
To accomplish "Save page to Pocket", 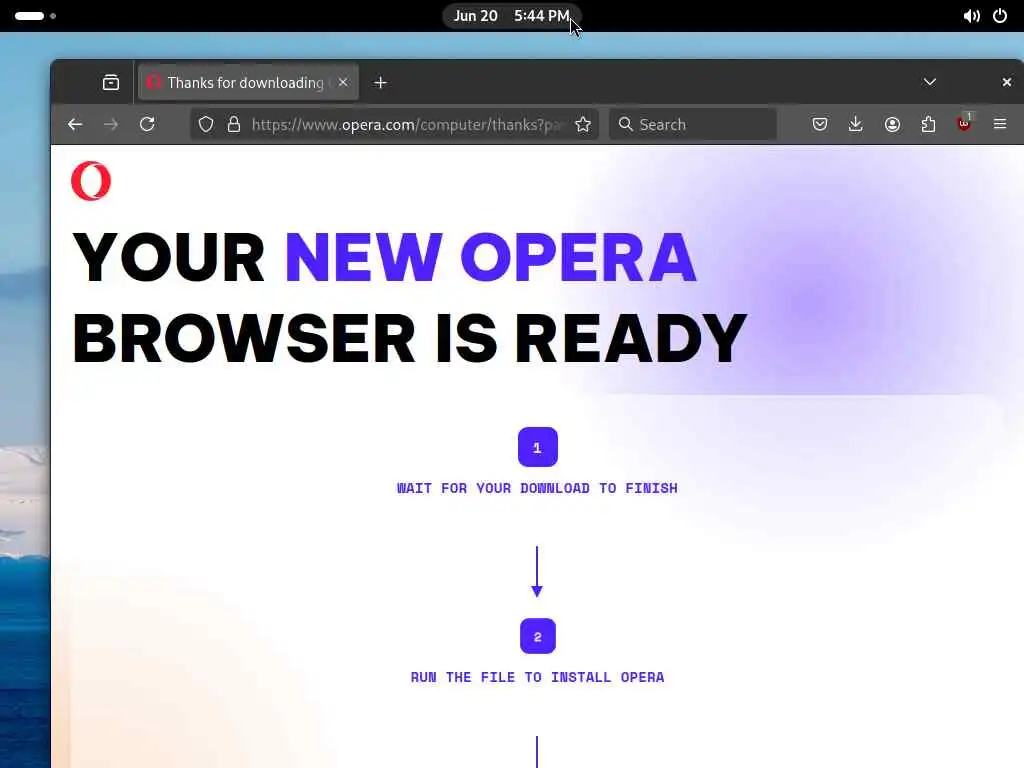I will pos(820,124).
